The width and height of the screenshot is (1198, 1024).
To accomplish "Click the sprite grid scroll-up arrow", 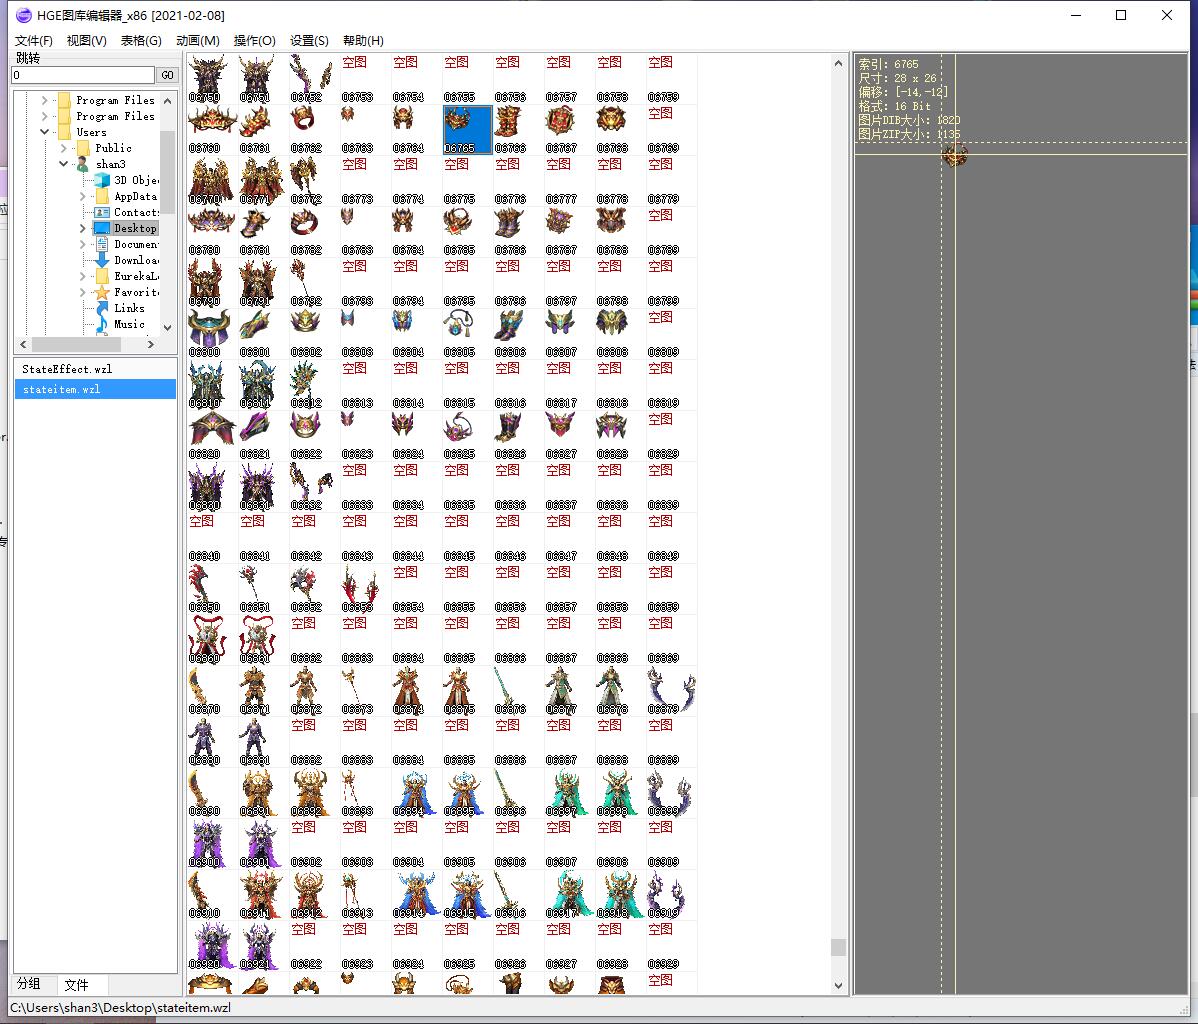I will 838,63.
